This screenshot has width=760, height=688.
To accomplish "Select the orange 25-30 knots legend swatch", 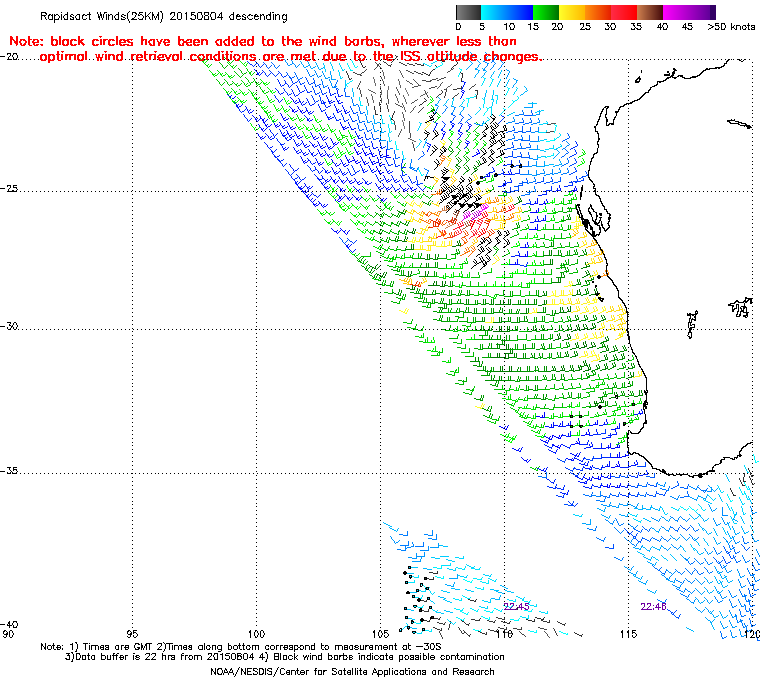I will 598,12.
